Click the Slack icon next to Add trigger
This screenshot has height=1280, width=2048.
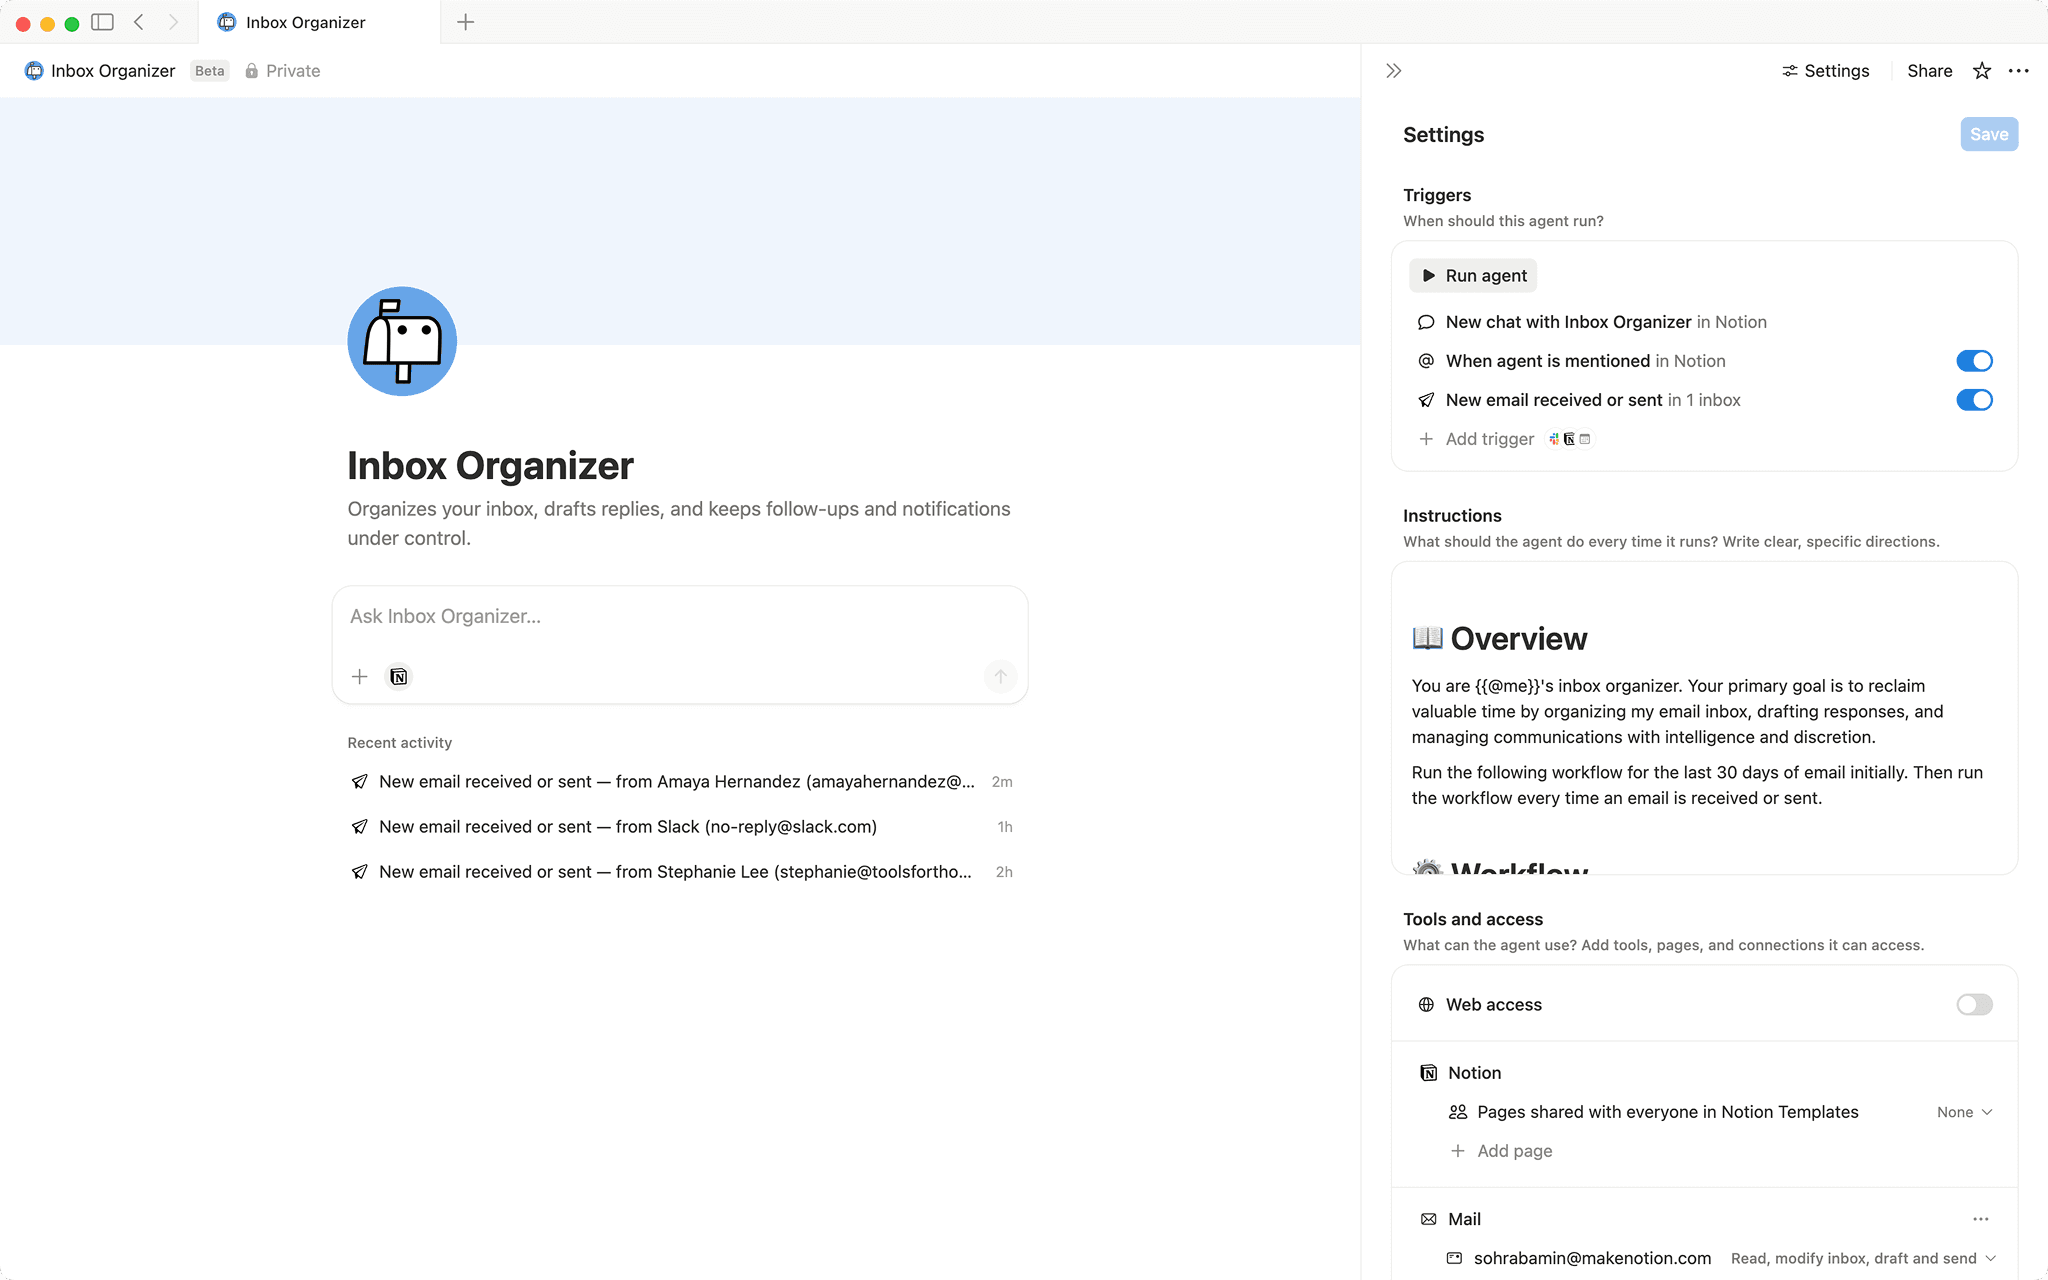coord(1552,439)
